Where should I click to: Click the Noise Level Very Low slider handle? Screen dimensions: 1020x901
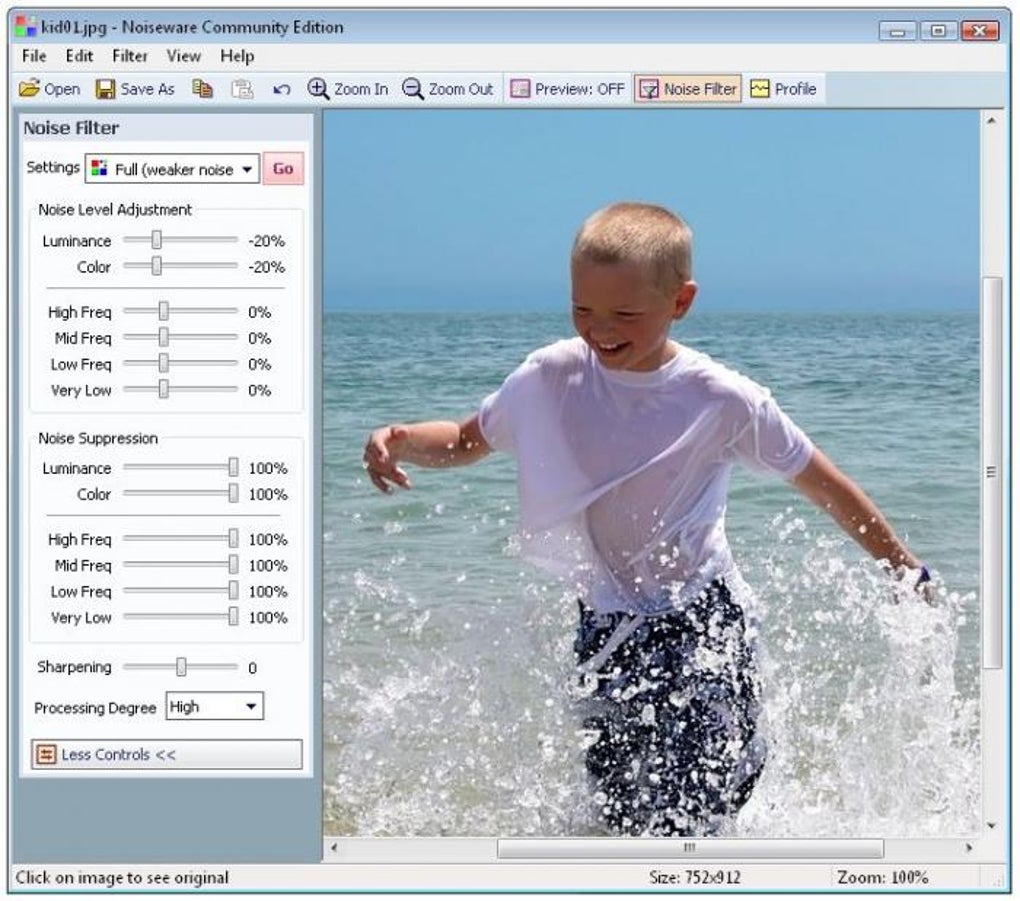[163, 390]
